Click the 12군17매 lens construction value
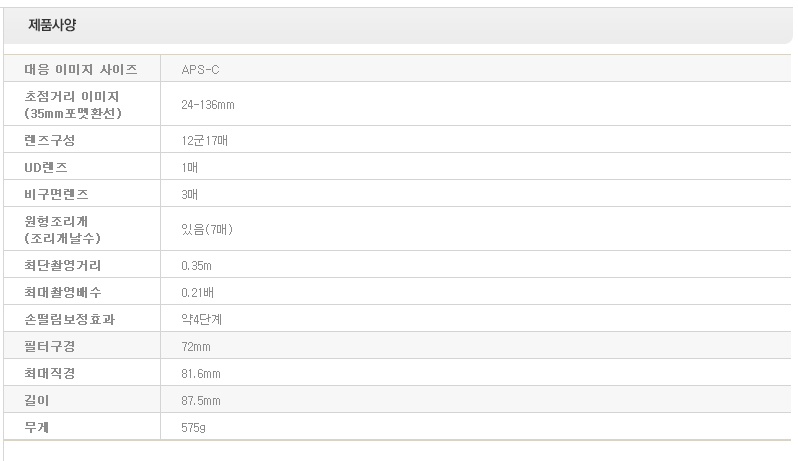The height and width of the screenshot is (461, 798). [x=204, y=141]
